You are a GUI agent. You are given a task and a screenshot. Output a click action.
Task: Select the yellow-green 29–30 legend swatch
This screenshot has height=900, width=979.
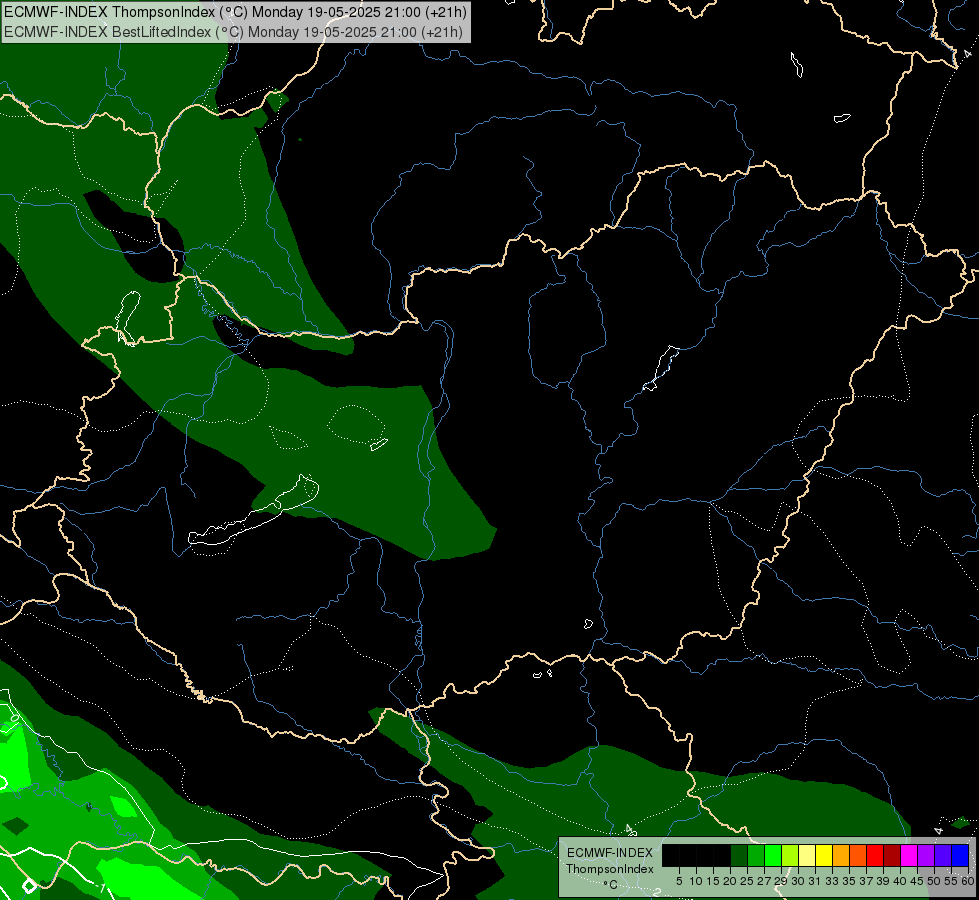click(790, 855)
